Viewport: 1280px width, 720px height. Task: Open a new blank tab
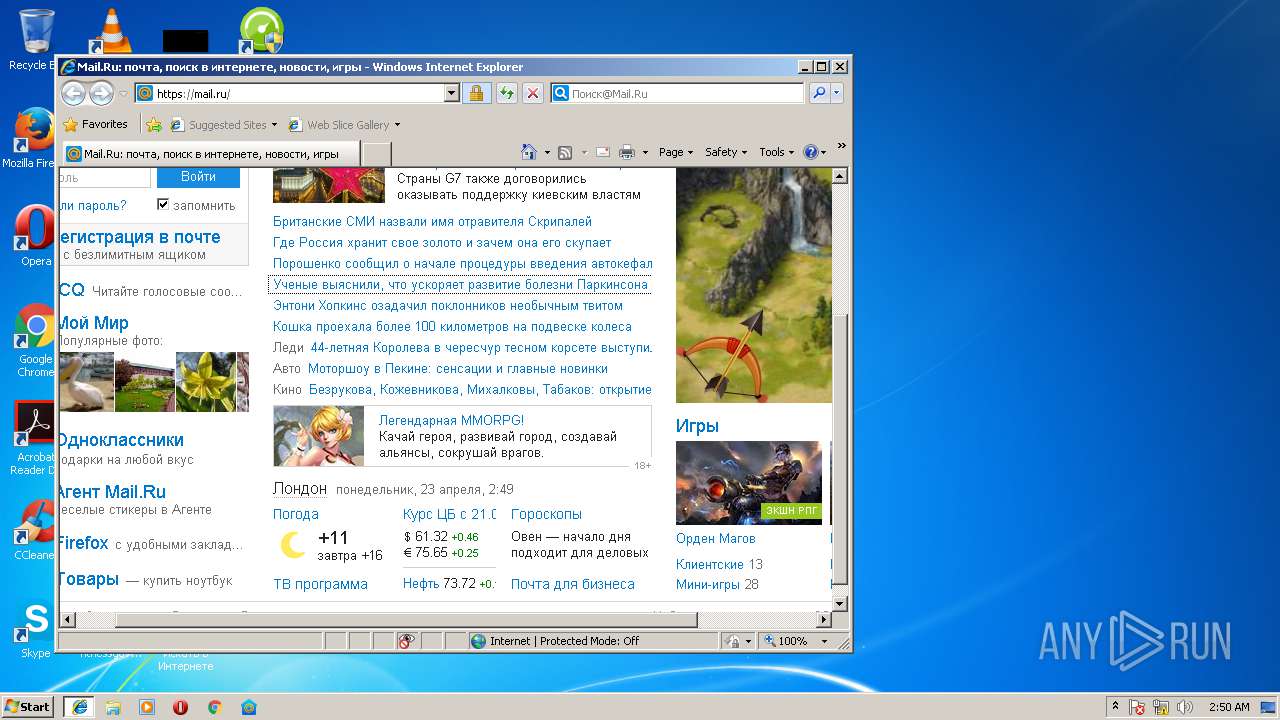tap(376, 154)
